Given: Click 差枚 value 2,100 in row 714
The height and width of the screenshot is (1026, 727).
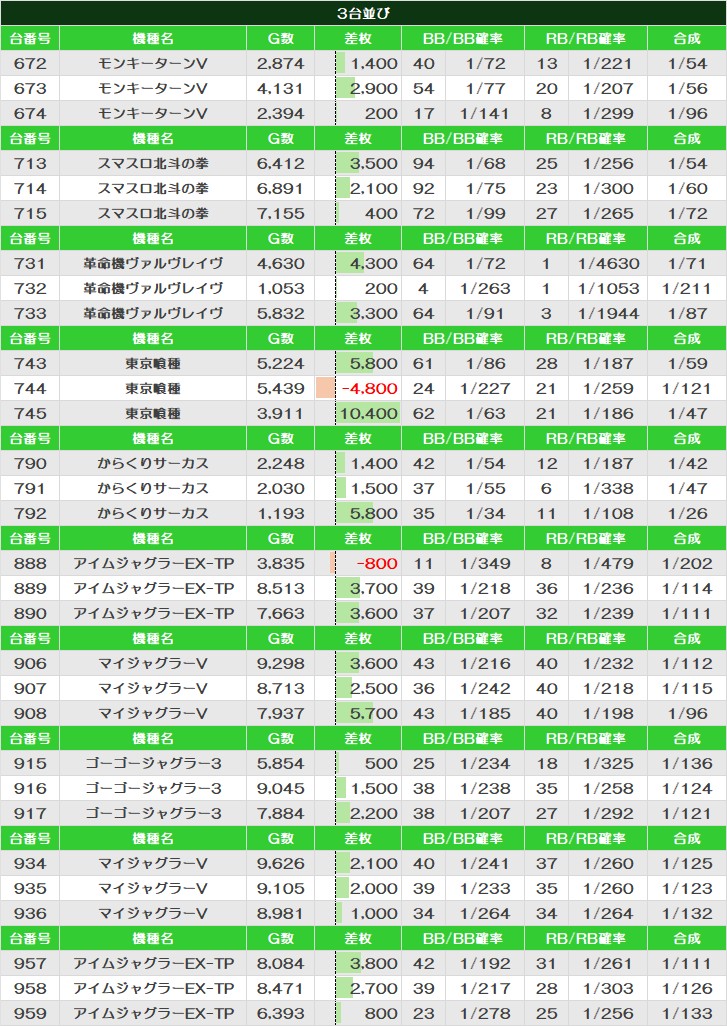Looking at the screenshot, I should (x=373, y=188).
